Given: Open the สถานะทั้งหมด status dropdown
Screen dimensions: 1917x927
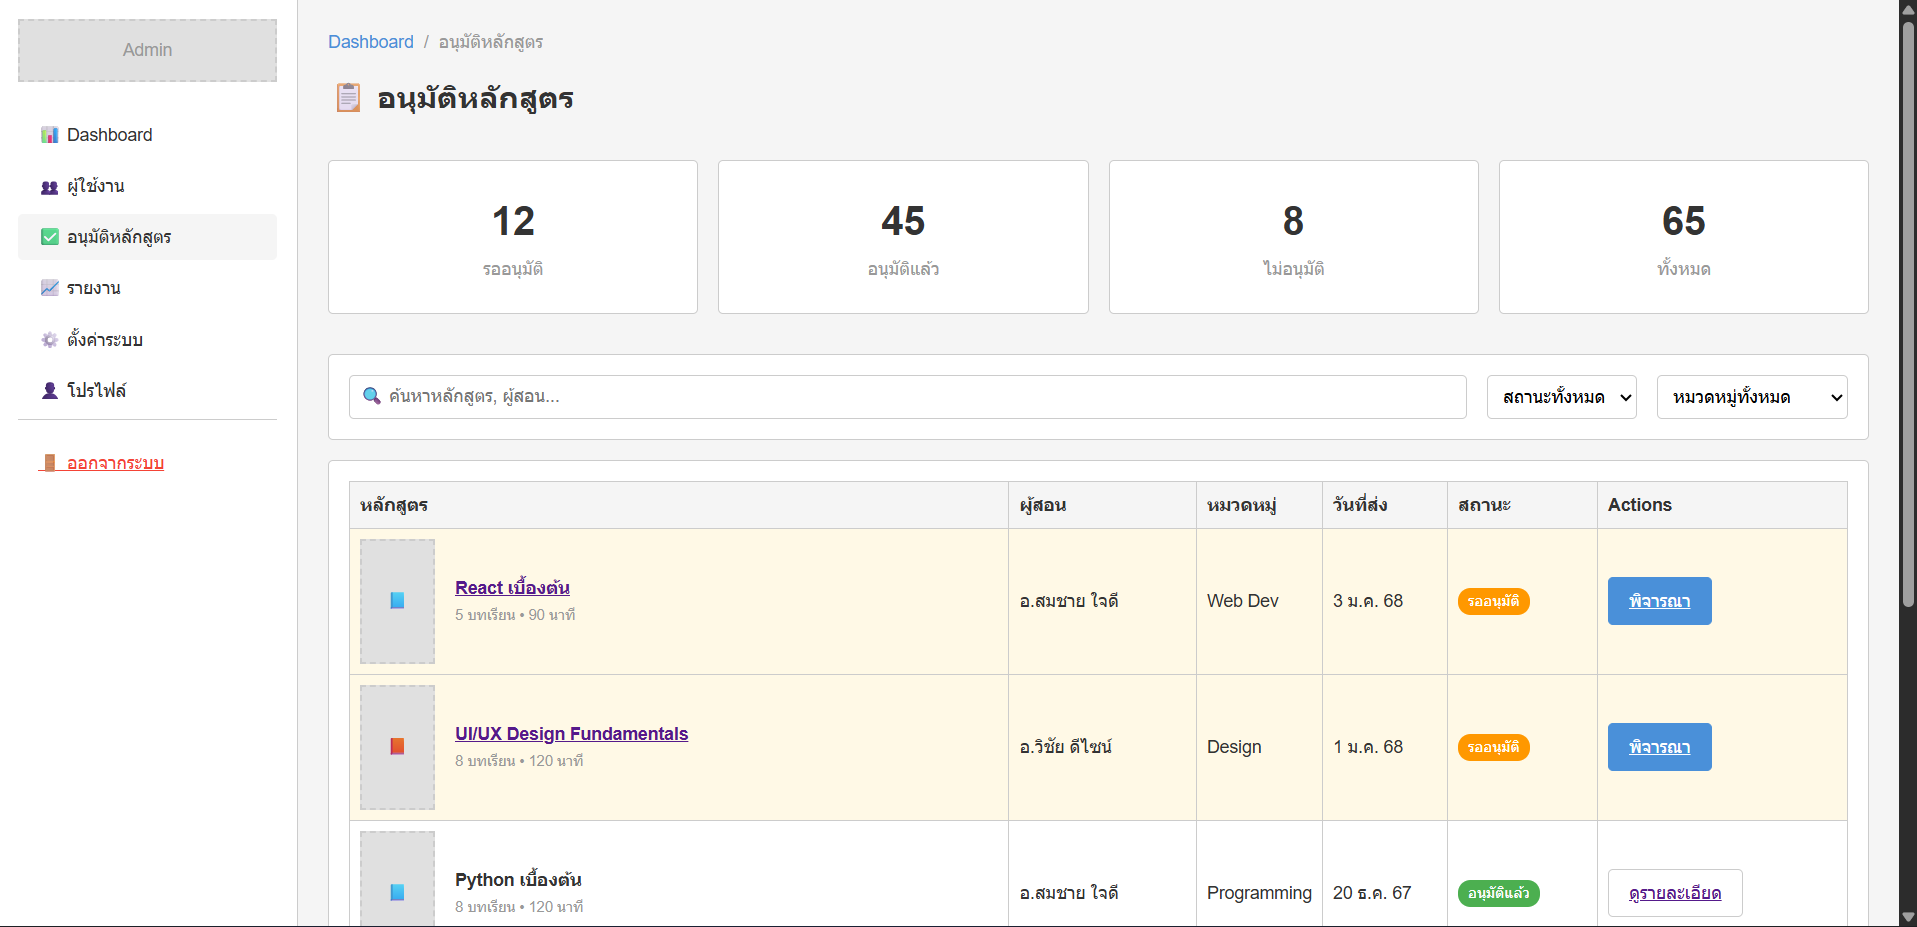Looking at the screenshot, I should coord(1561,397).
